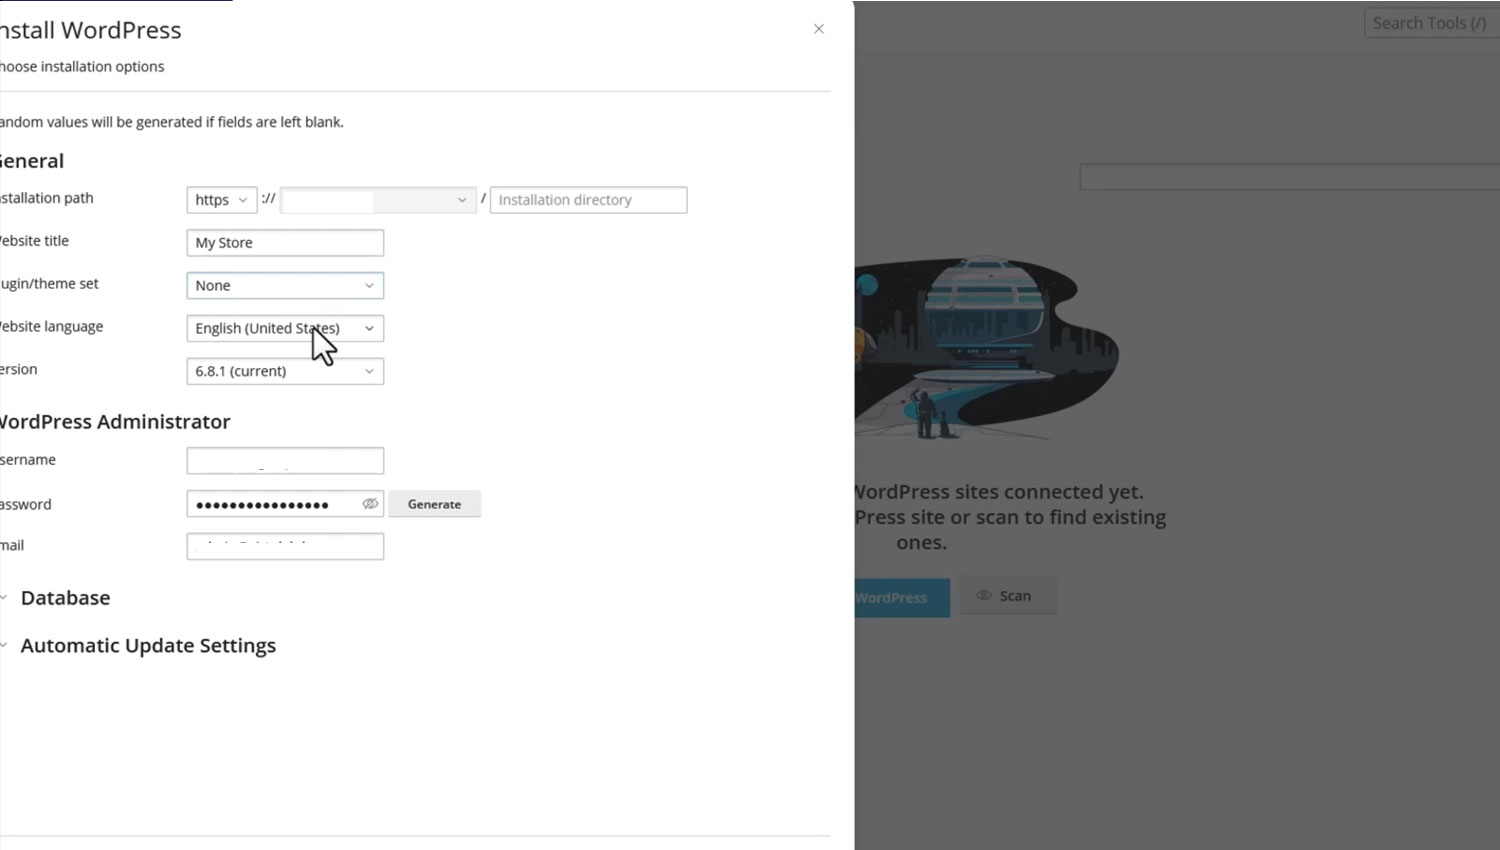Click the Website title field 'My Store'
Image resolution: width=1500 pixels, height=850 pixels.
pos(285,243)
